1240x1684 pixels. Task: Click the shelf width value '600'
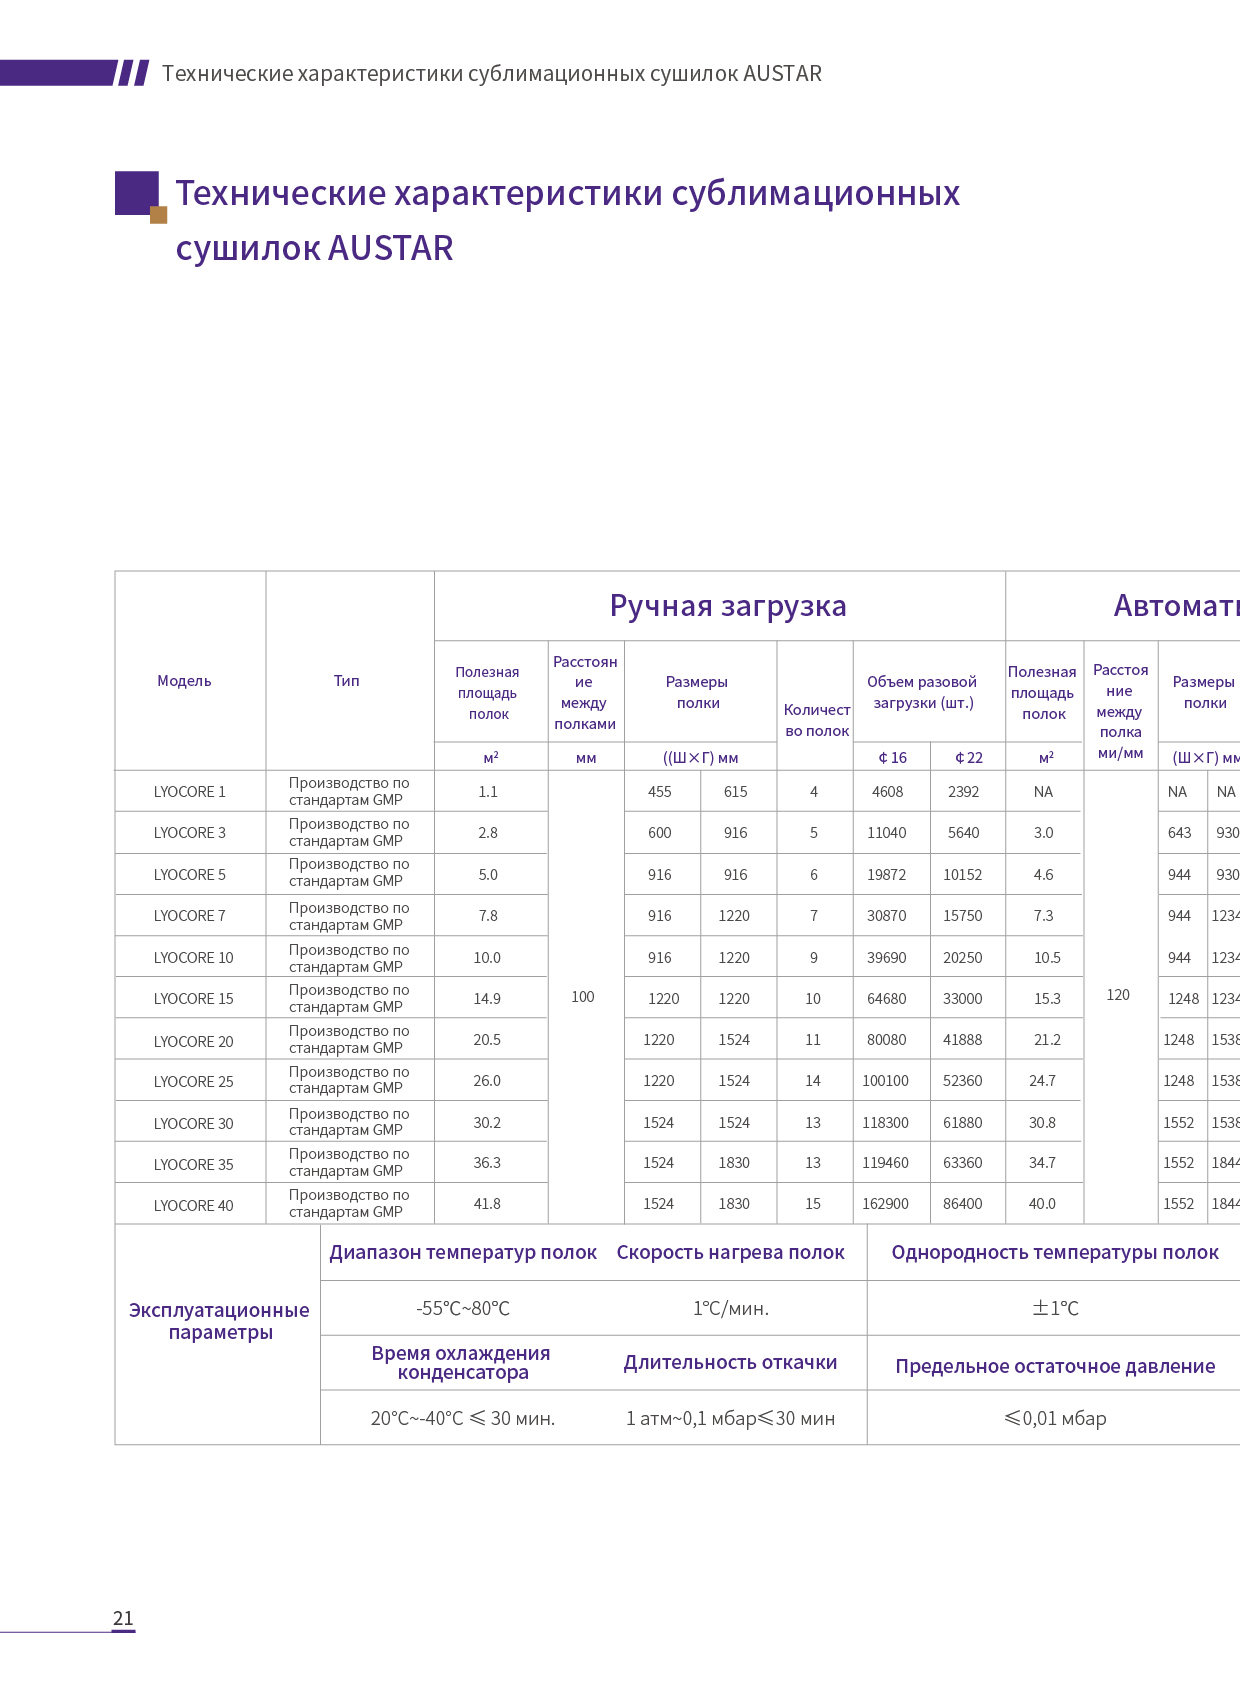(x=660, y=833)
